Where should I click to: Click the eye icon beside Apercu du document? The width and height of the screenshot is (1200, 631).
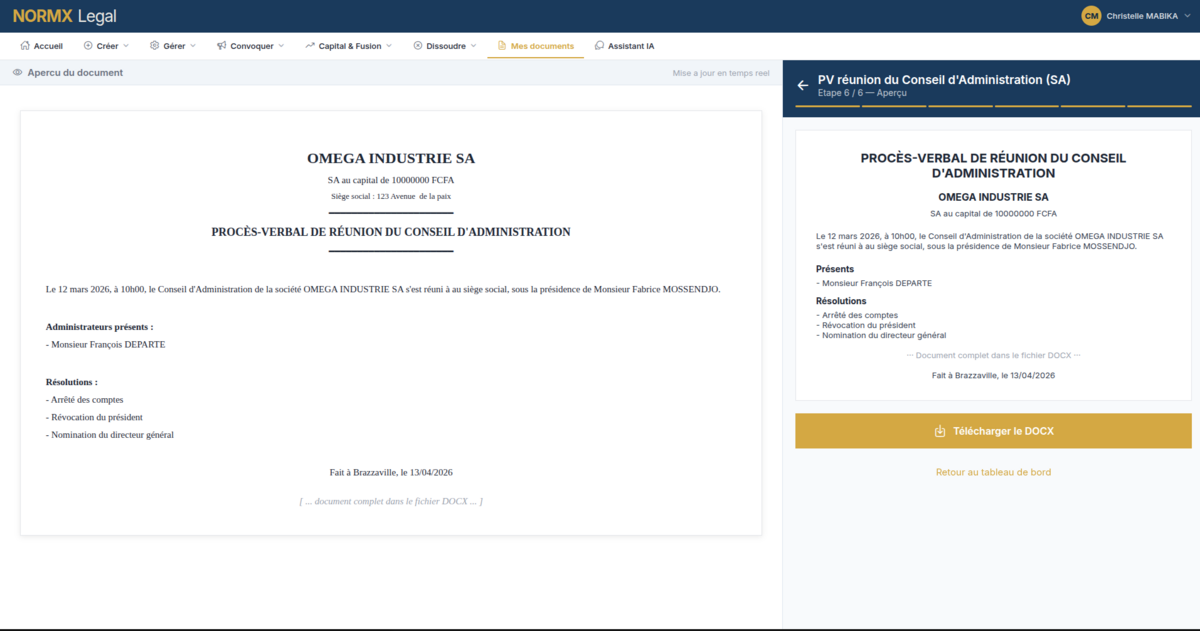point(18,73)
